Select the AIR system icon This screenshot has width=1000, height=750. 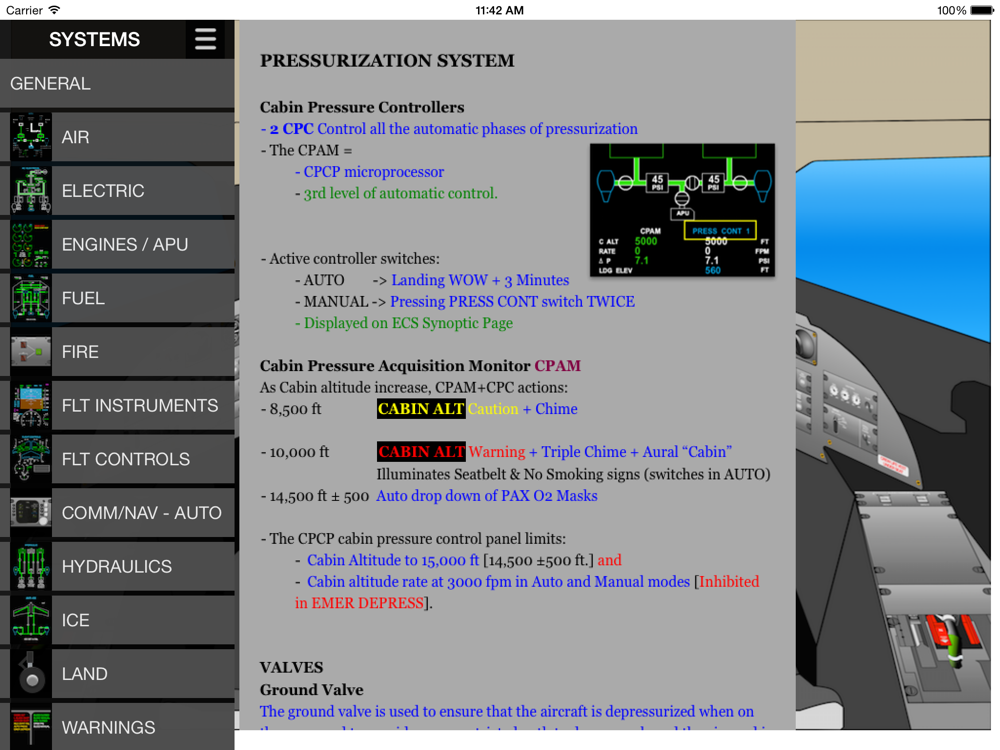[x=31, y=137]
